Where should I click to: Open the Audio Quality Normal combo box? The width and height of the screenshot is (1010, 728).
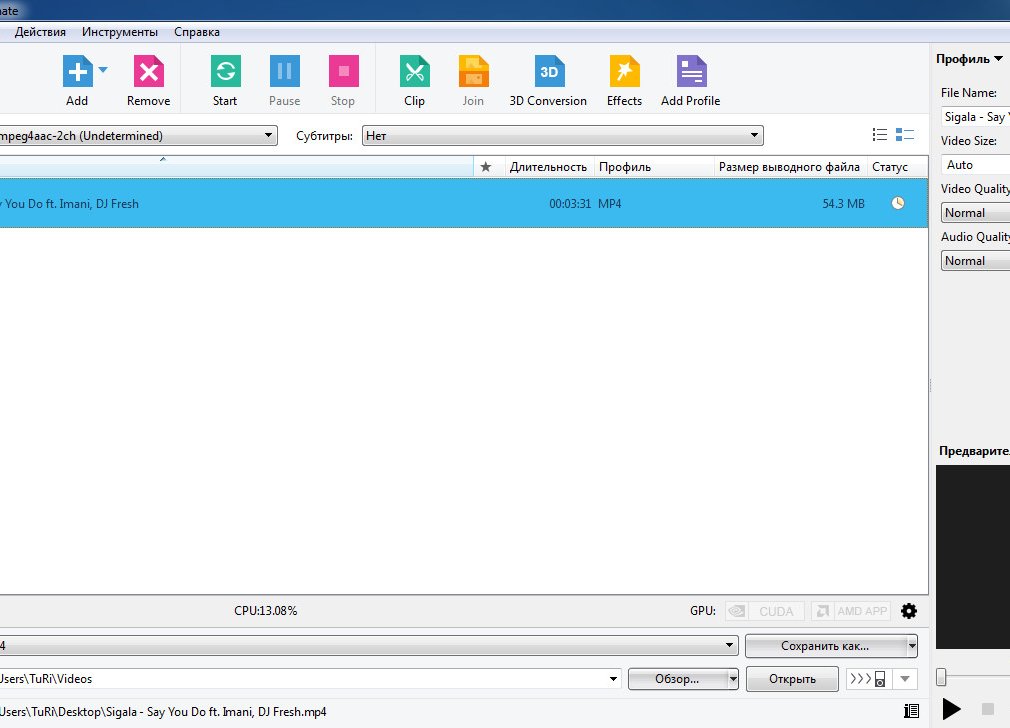[975, 261]
